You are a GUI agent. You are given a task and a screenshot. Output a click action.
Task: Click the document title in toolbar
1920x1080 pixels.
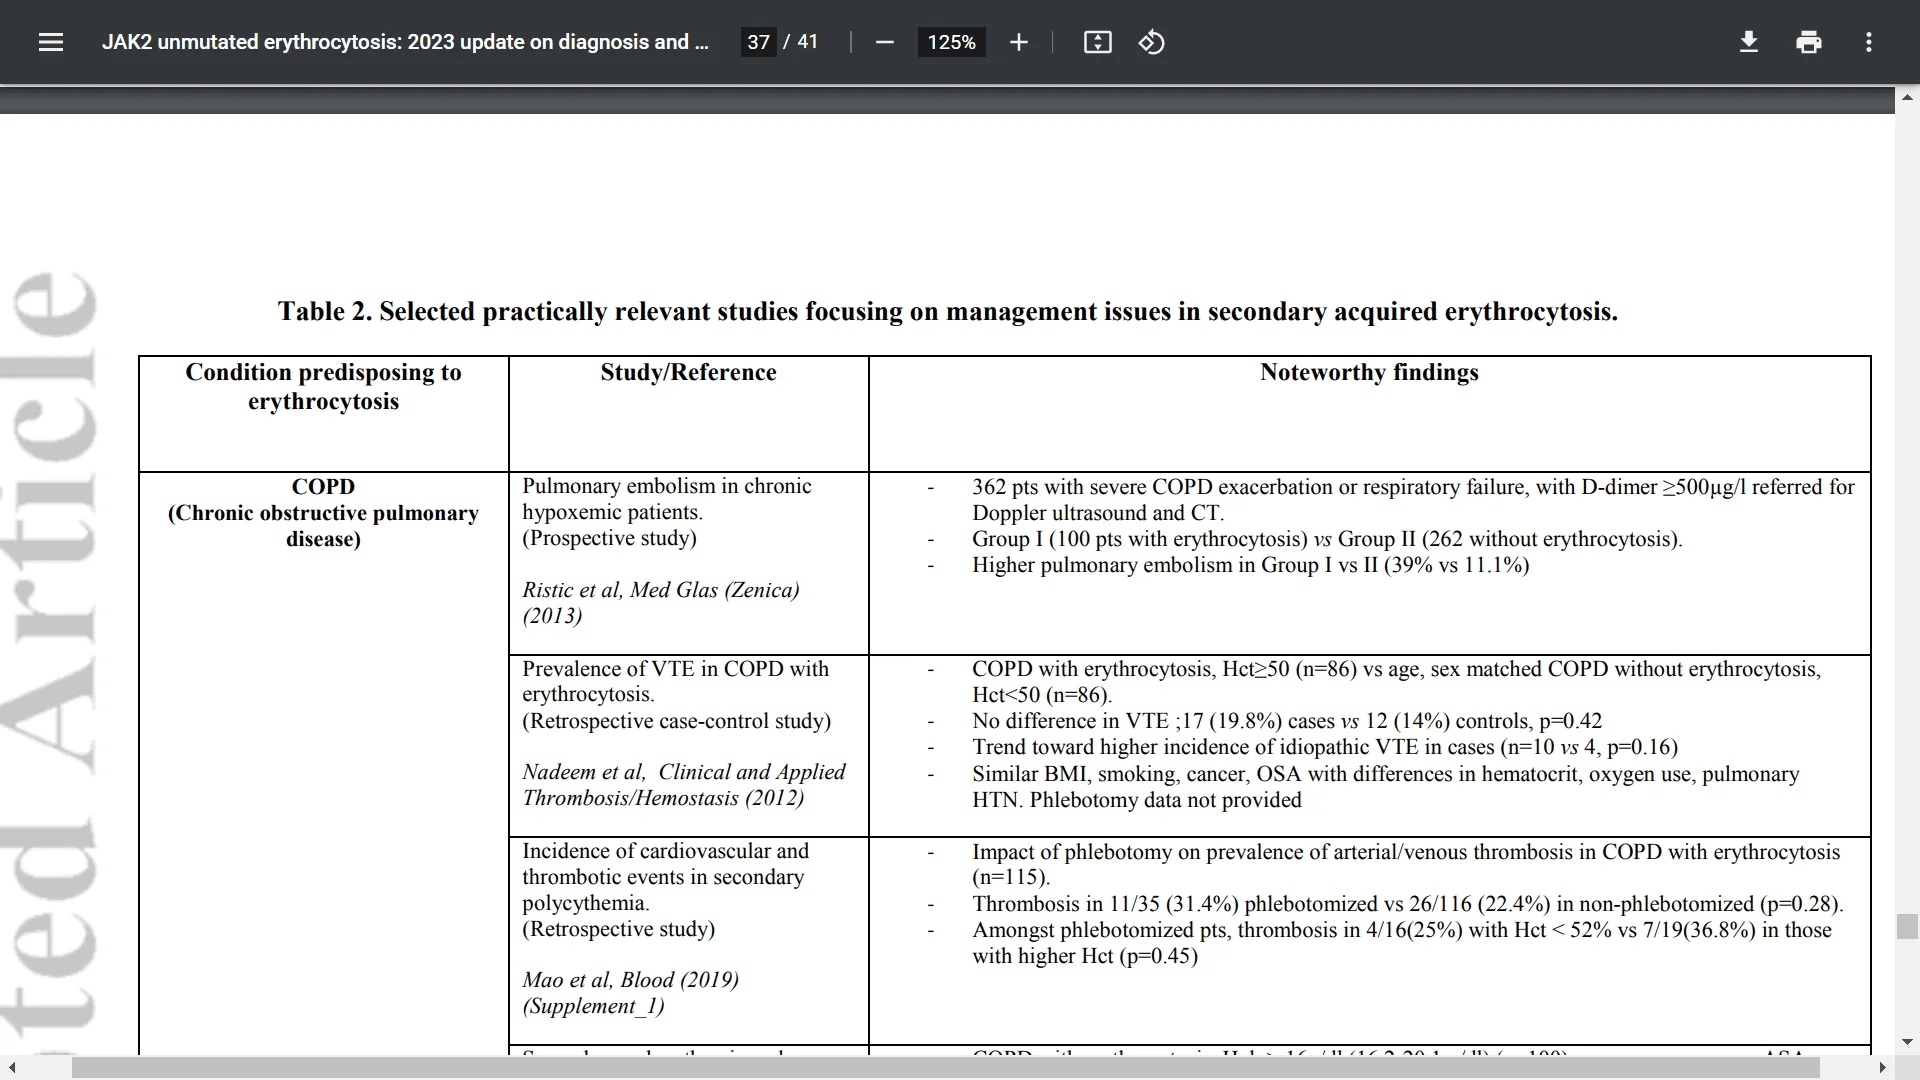point(405,42)
